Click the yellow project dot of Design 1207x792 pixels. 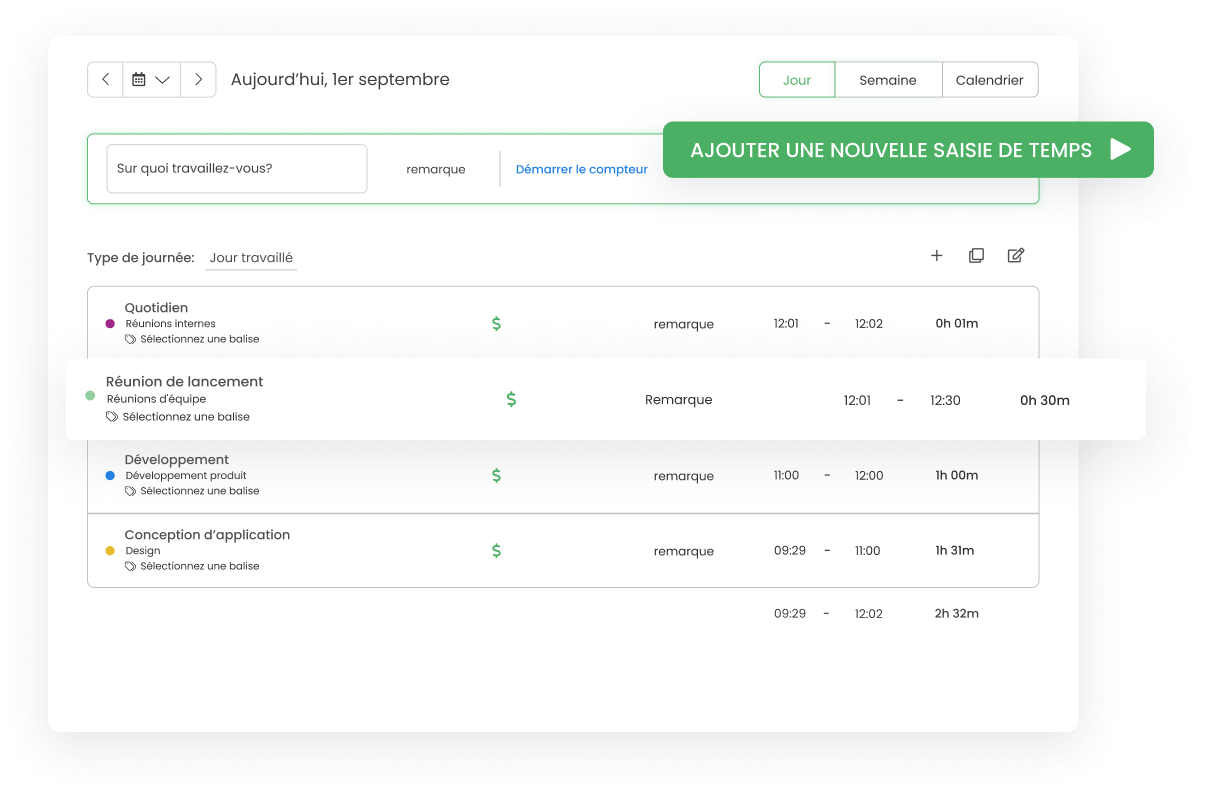pos(110,551)
